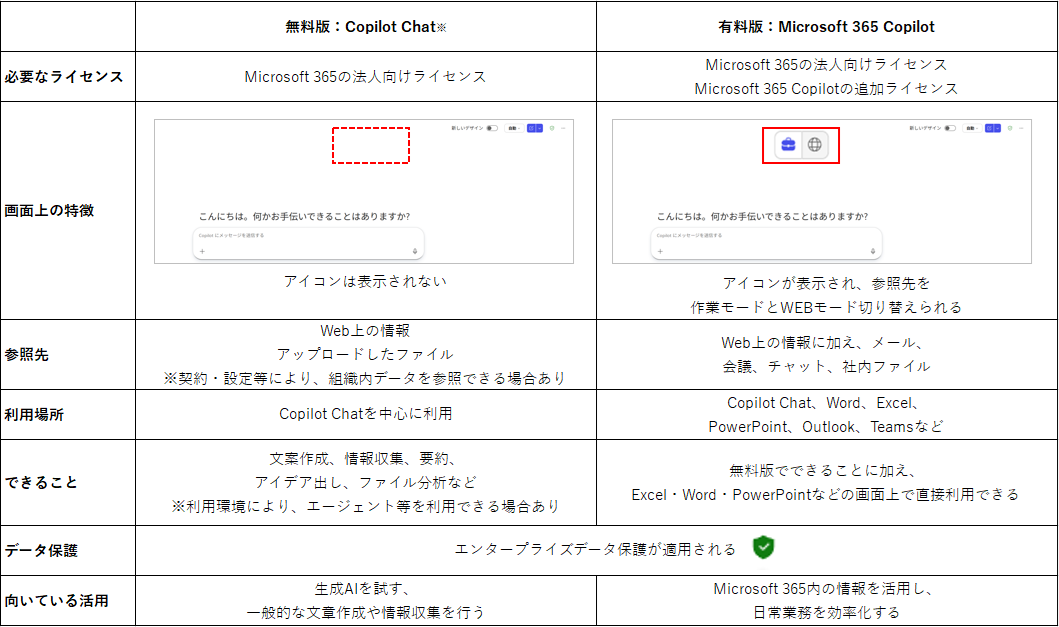The width and height of the screenshot is (1059, 627).
Task: Open the 自動 dropdown in 有料版 screenshot
Action: (x=972, y=128)
